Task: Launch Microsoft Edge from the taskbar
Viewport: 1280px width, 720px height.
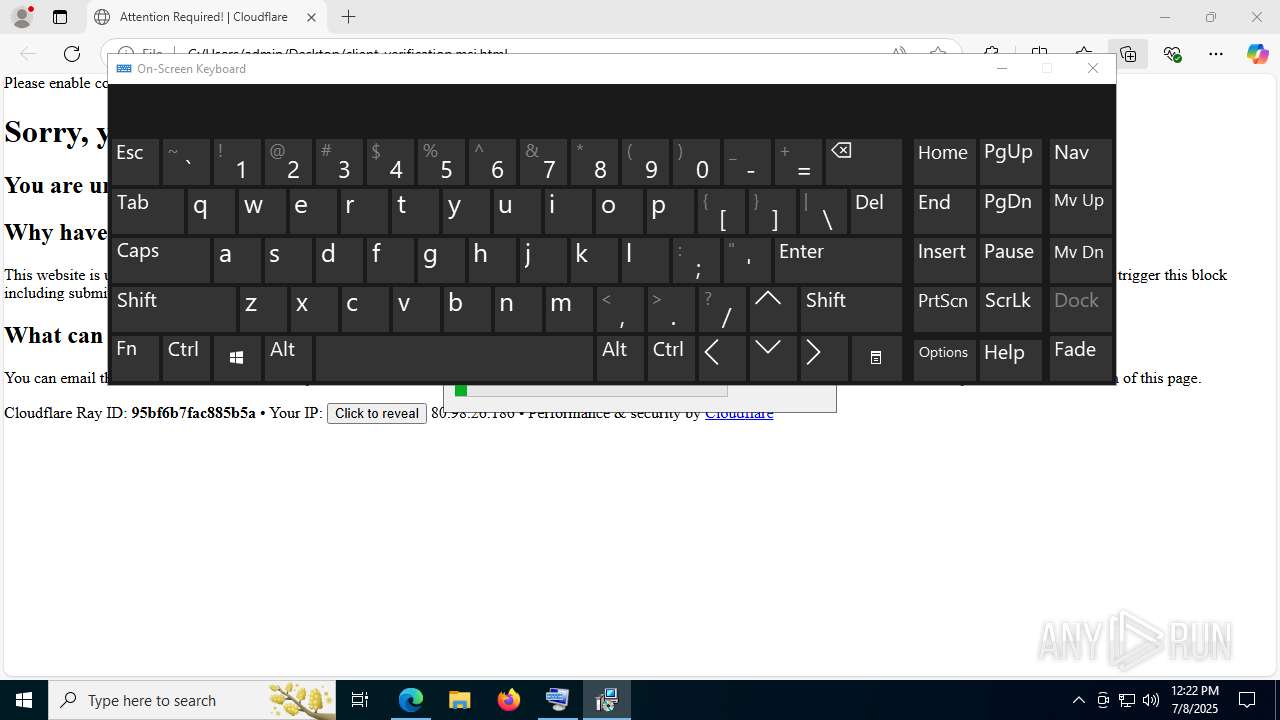Action: click(411, 700)
